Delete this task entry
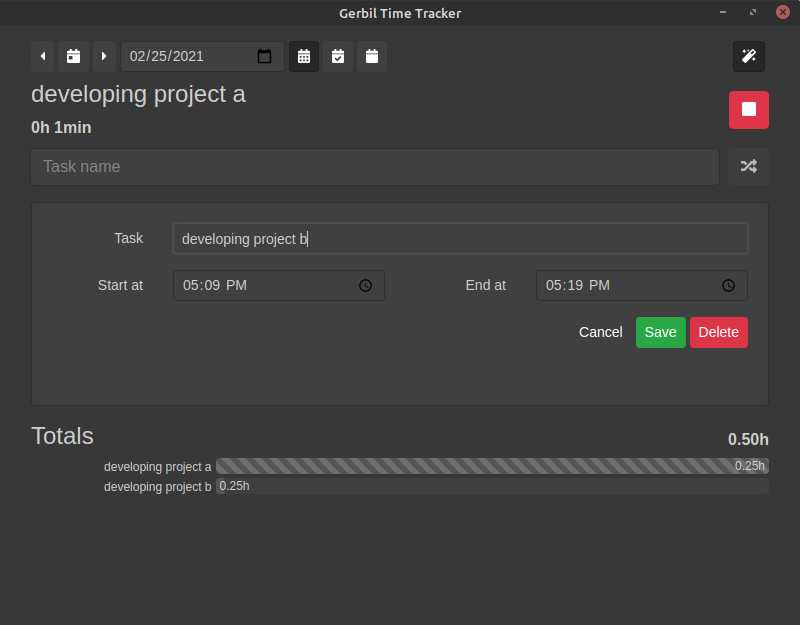The image size is (800, 625). pos(718,333)
